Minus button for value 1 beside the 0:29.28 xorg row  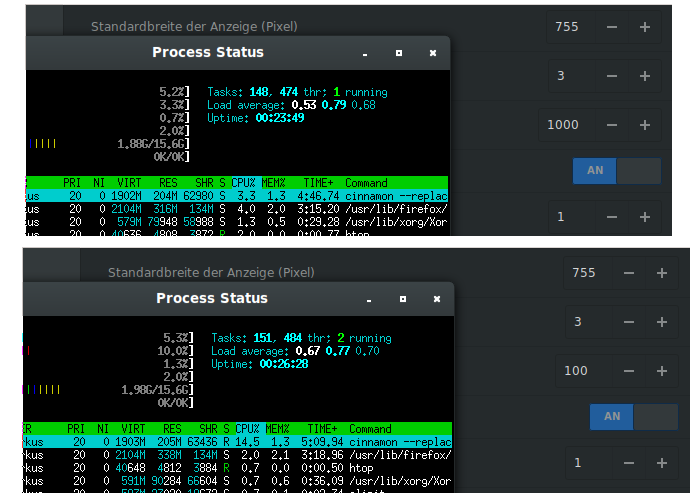(612, 217)
